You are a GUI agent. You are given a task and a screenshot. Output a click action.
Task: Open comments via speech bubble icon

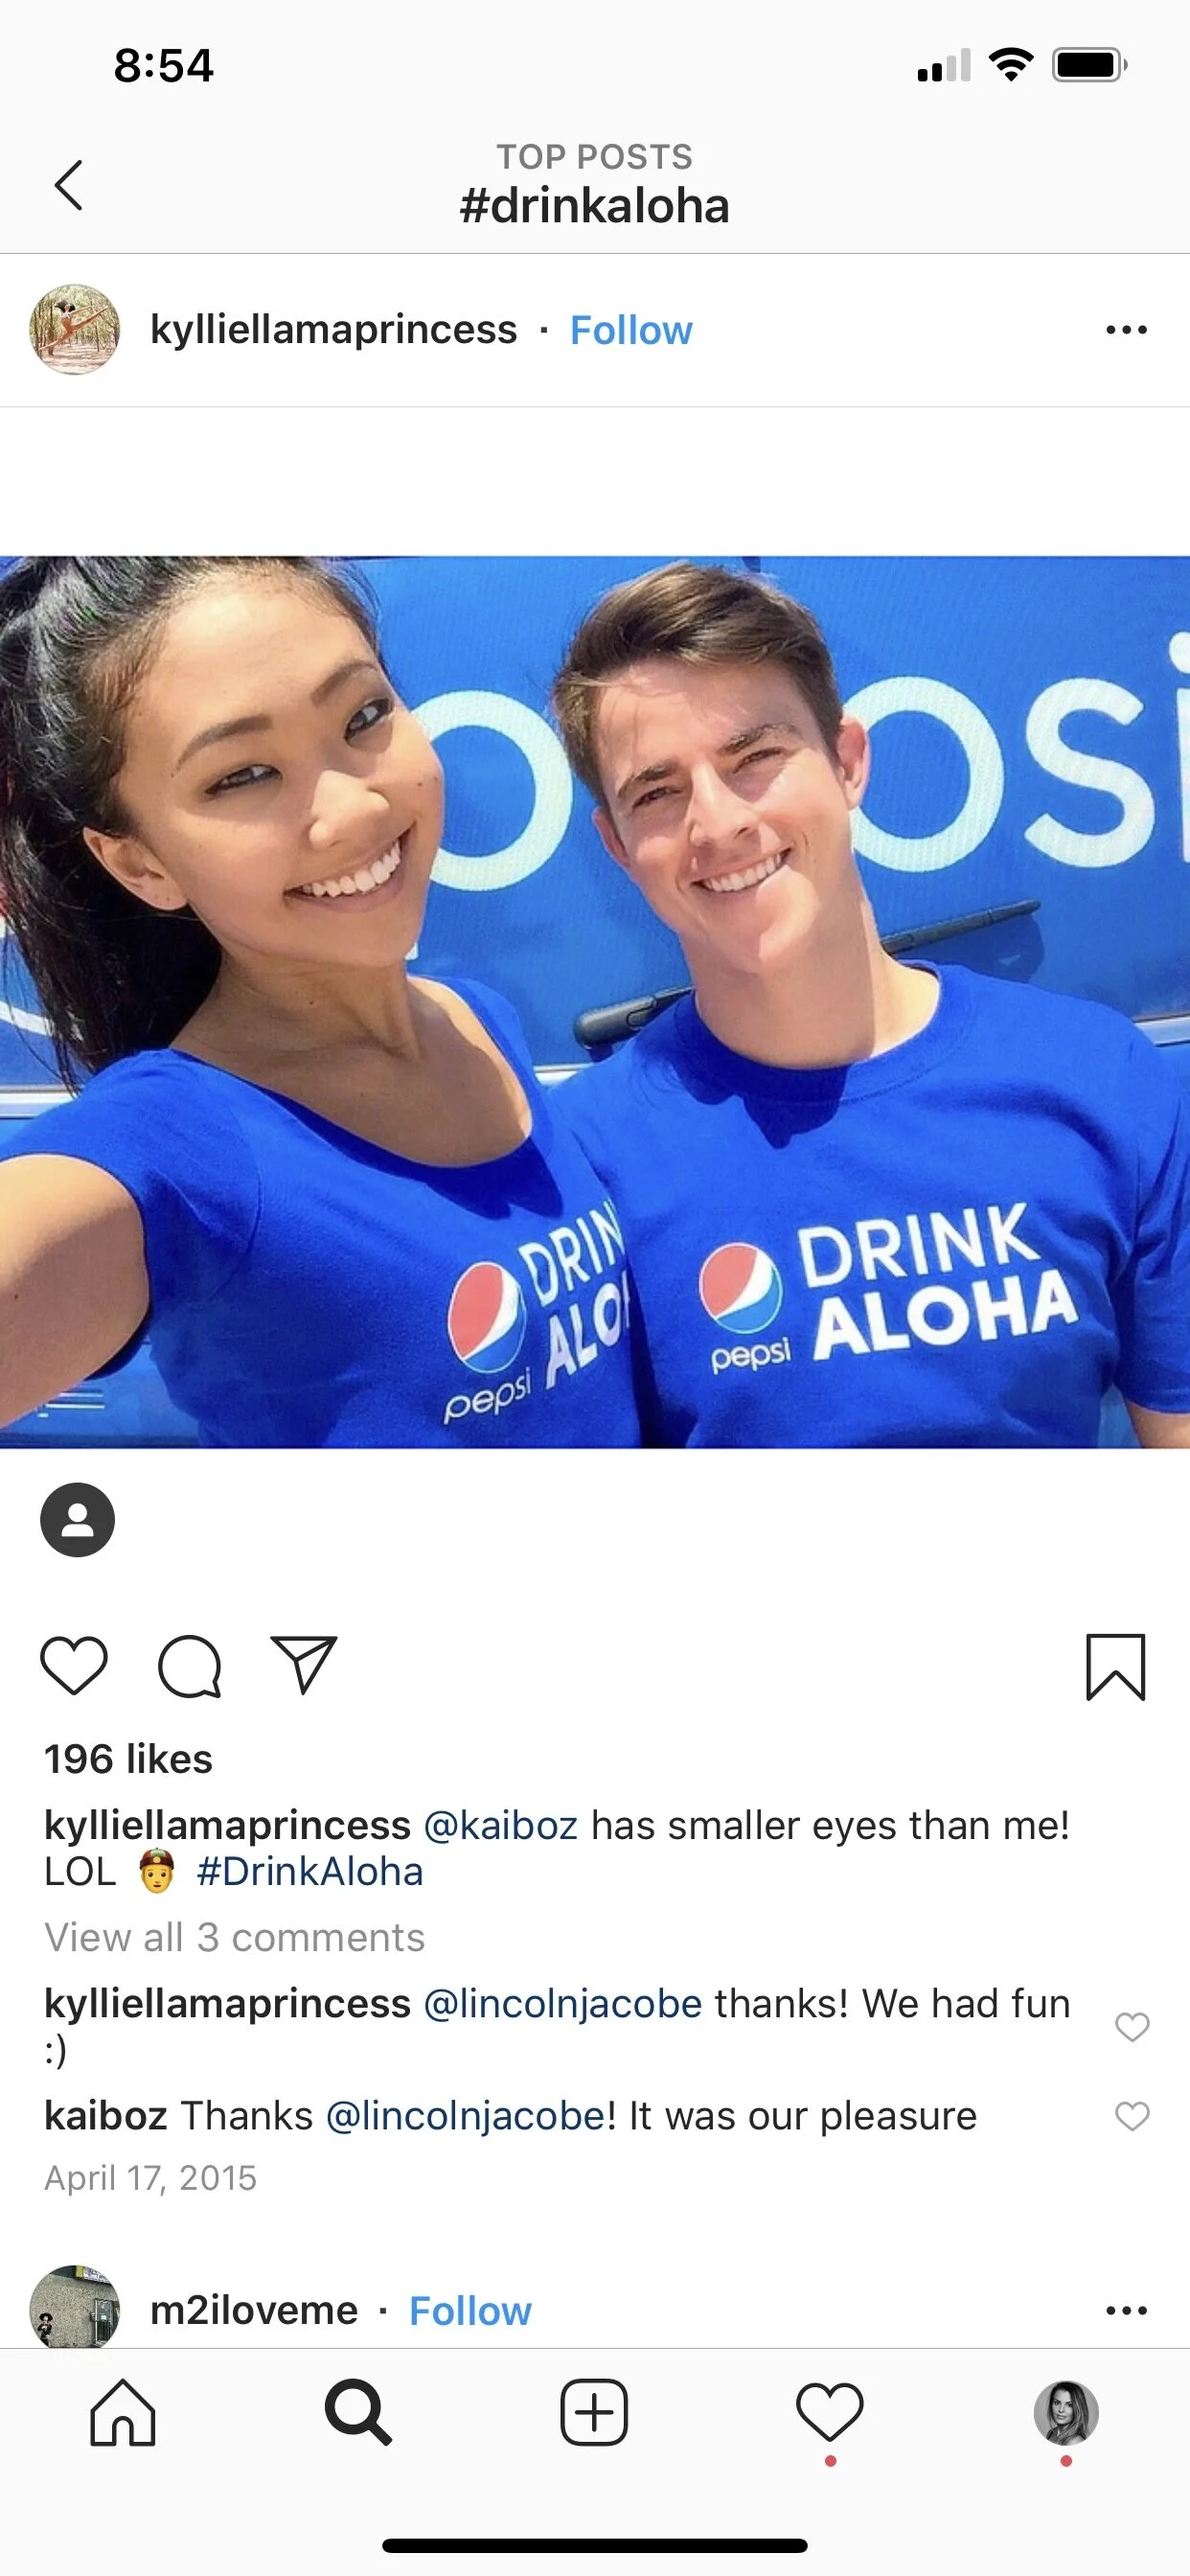[x=189, y=1666]
